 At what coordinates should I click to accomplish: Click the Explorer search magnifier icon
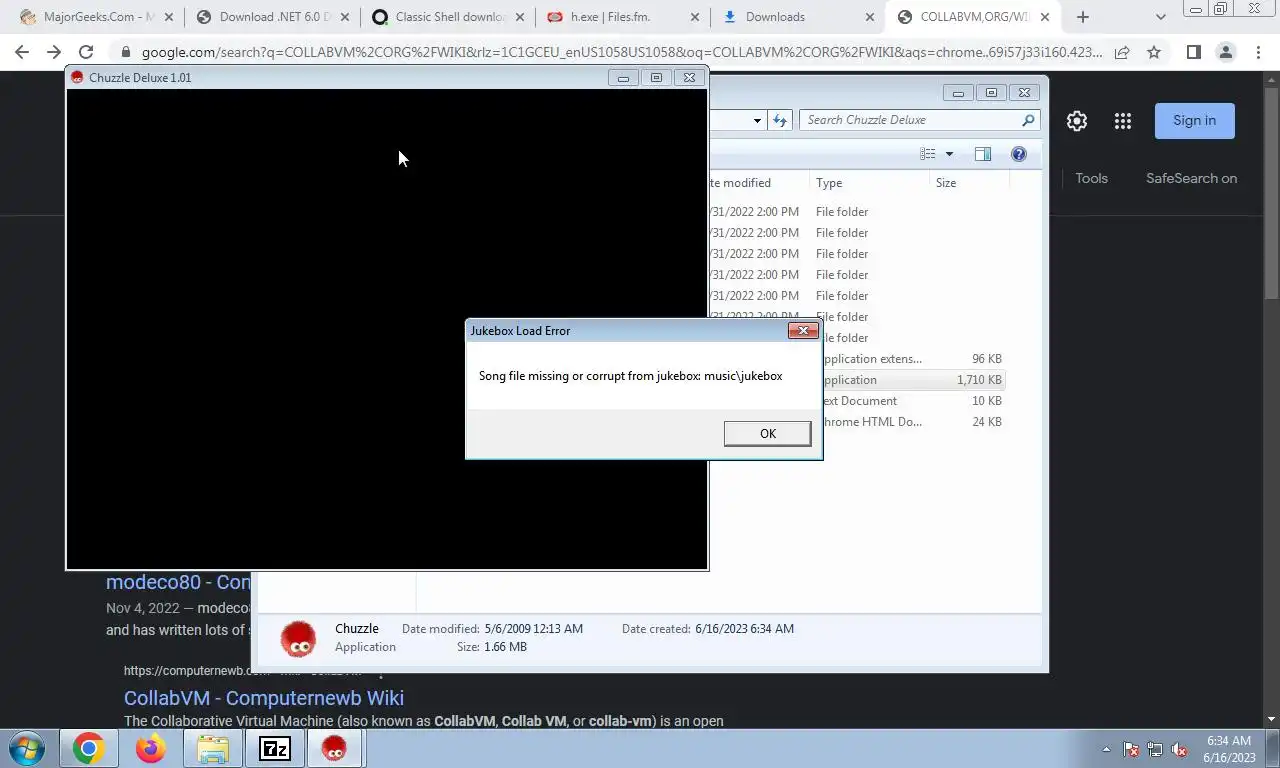coord(1028,120)
